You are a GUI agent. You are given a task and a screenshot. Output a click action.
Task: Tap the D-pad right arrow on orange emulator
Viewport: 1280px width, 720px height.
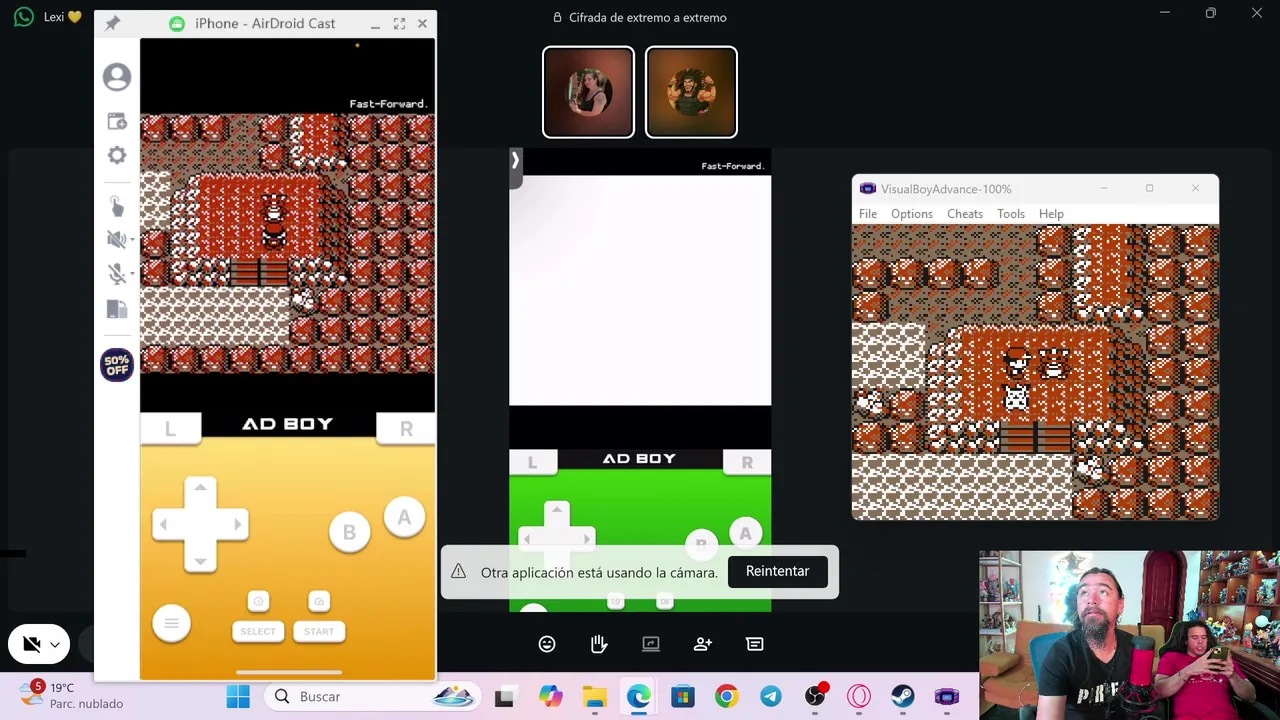[x=235, y=524]
